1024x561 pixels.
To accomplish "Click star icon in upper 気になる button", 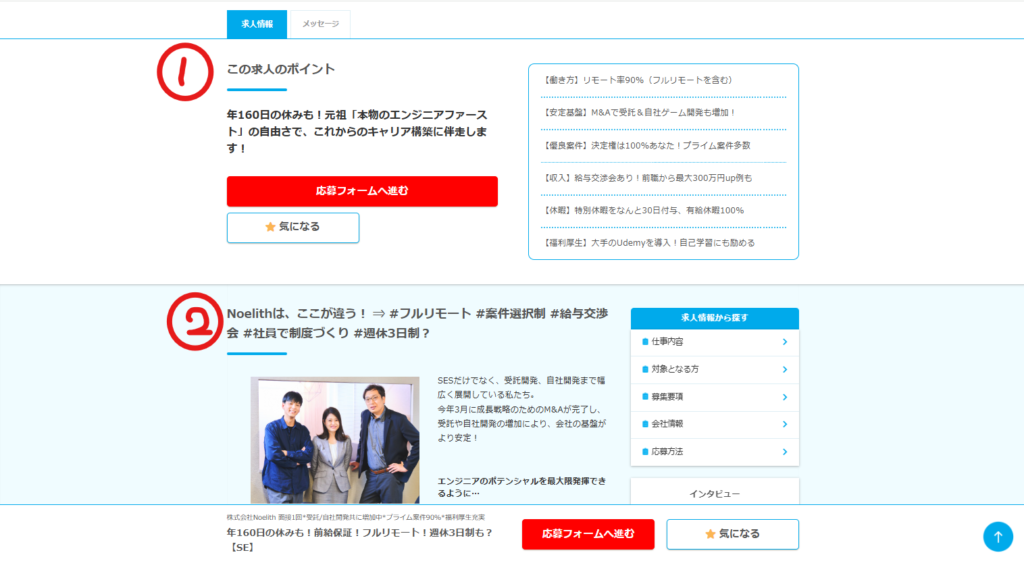I will [x=270, y=228].
